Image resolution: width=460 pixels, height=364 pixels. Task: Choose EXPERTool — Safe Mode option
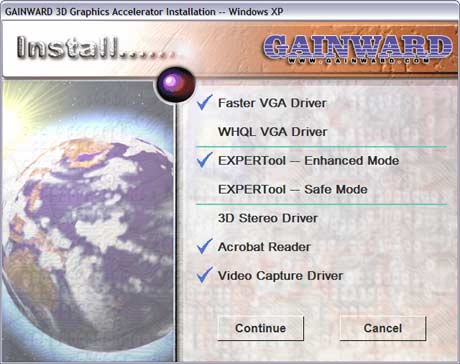click(x=293, y=189)
